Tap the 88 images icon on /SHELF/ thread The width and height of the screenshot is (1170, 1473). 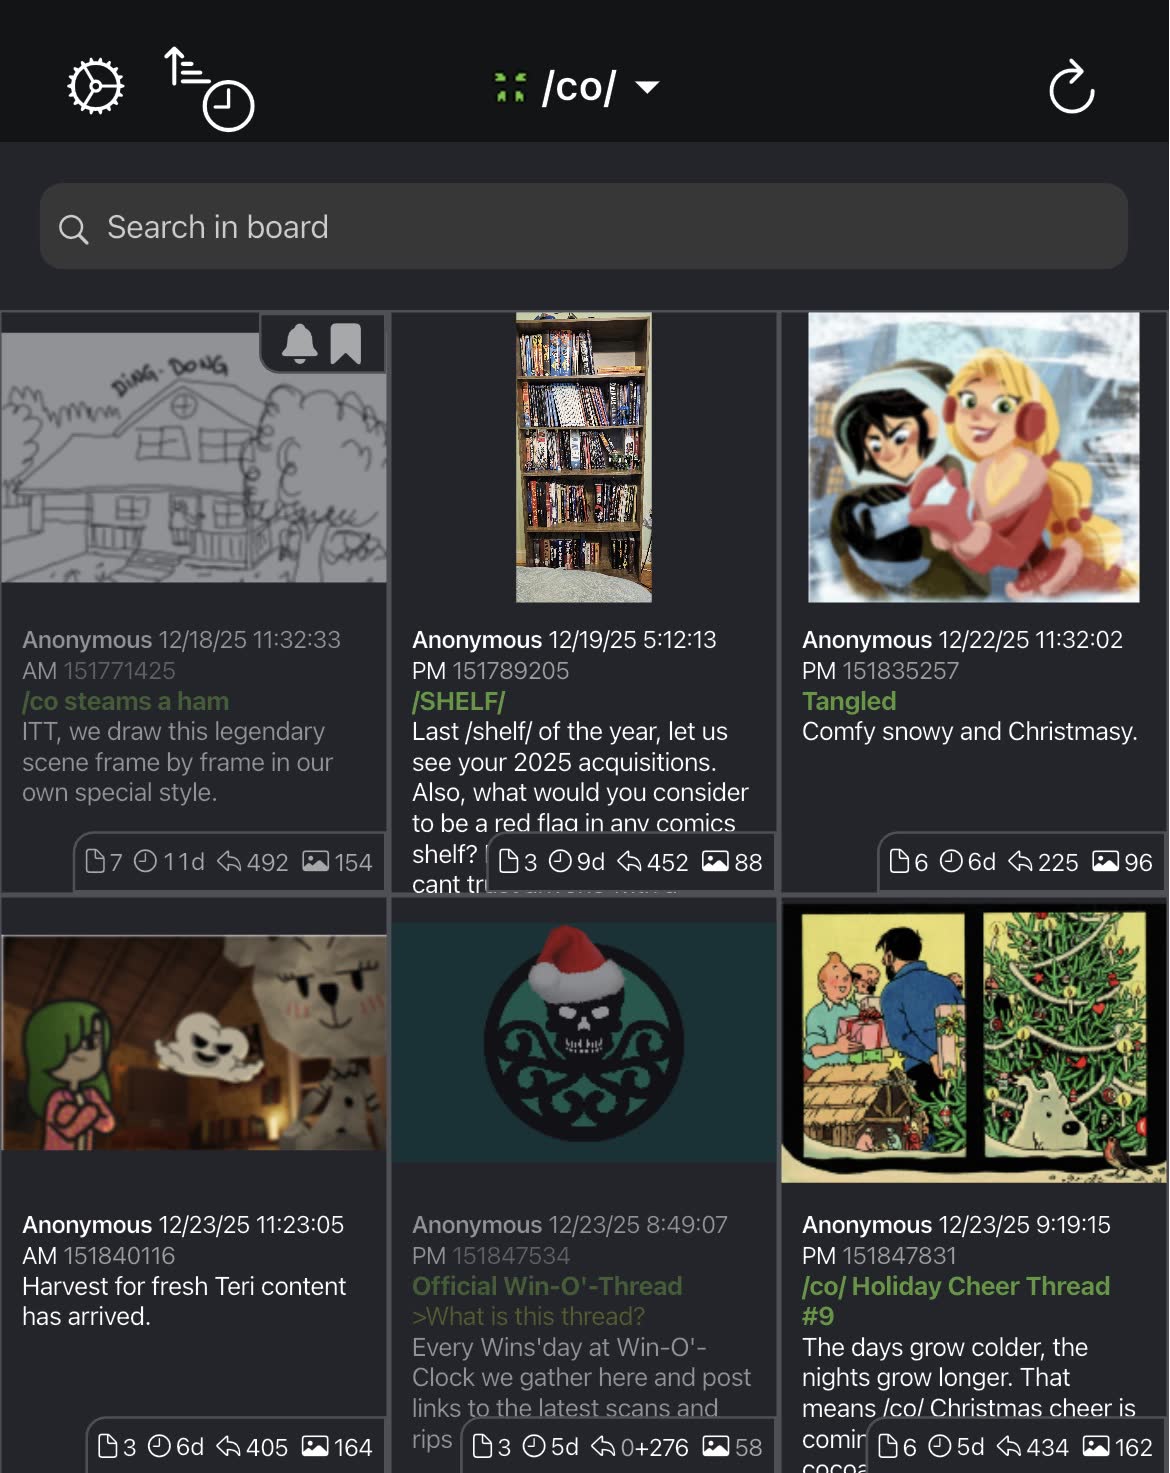click(x=715, y=861)
